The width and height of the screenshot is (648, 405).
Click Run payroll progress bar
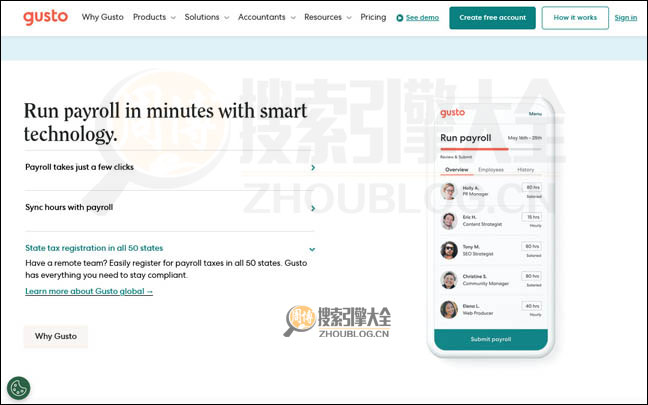click(491, 149)
